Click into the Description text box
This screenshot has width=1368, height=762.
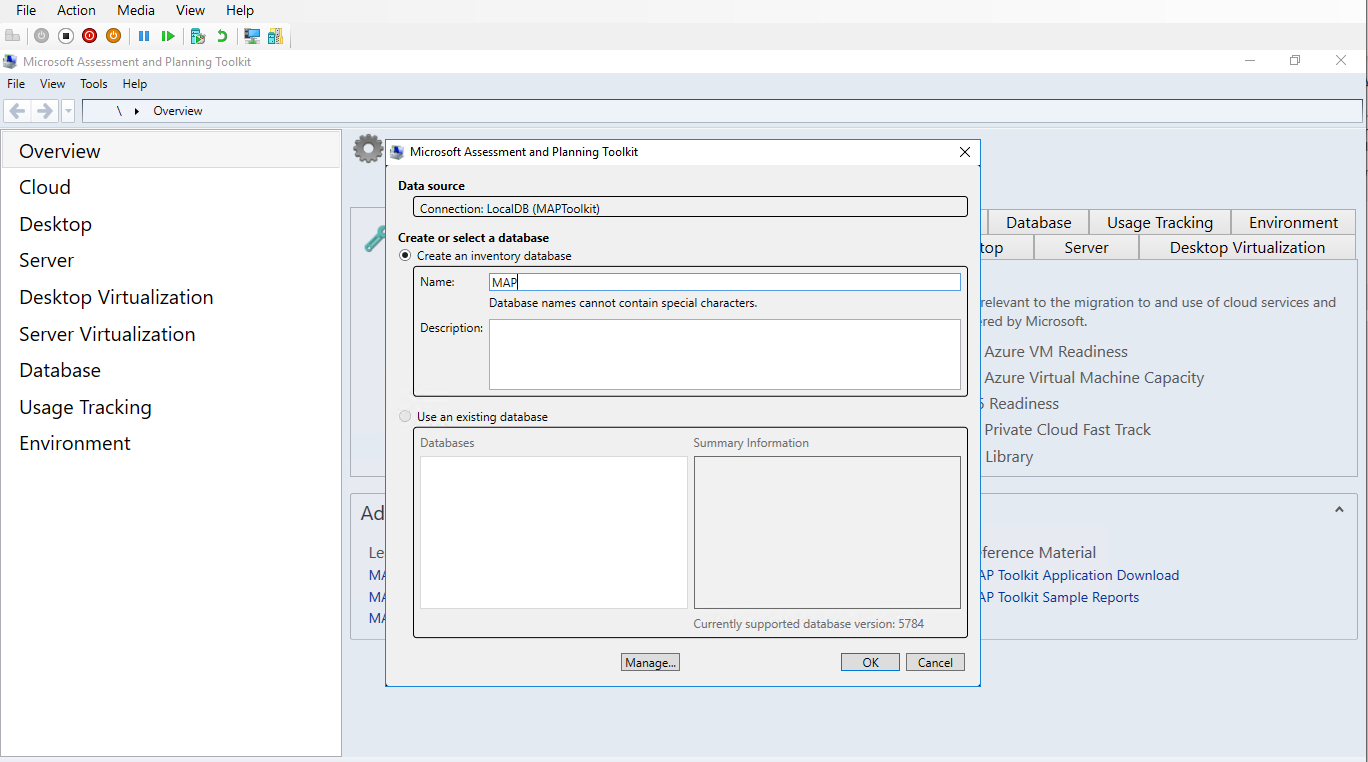coord(725,354)
